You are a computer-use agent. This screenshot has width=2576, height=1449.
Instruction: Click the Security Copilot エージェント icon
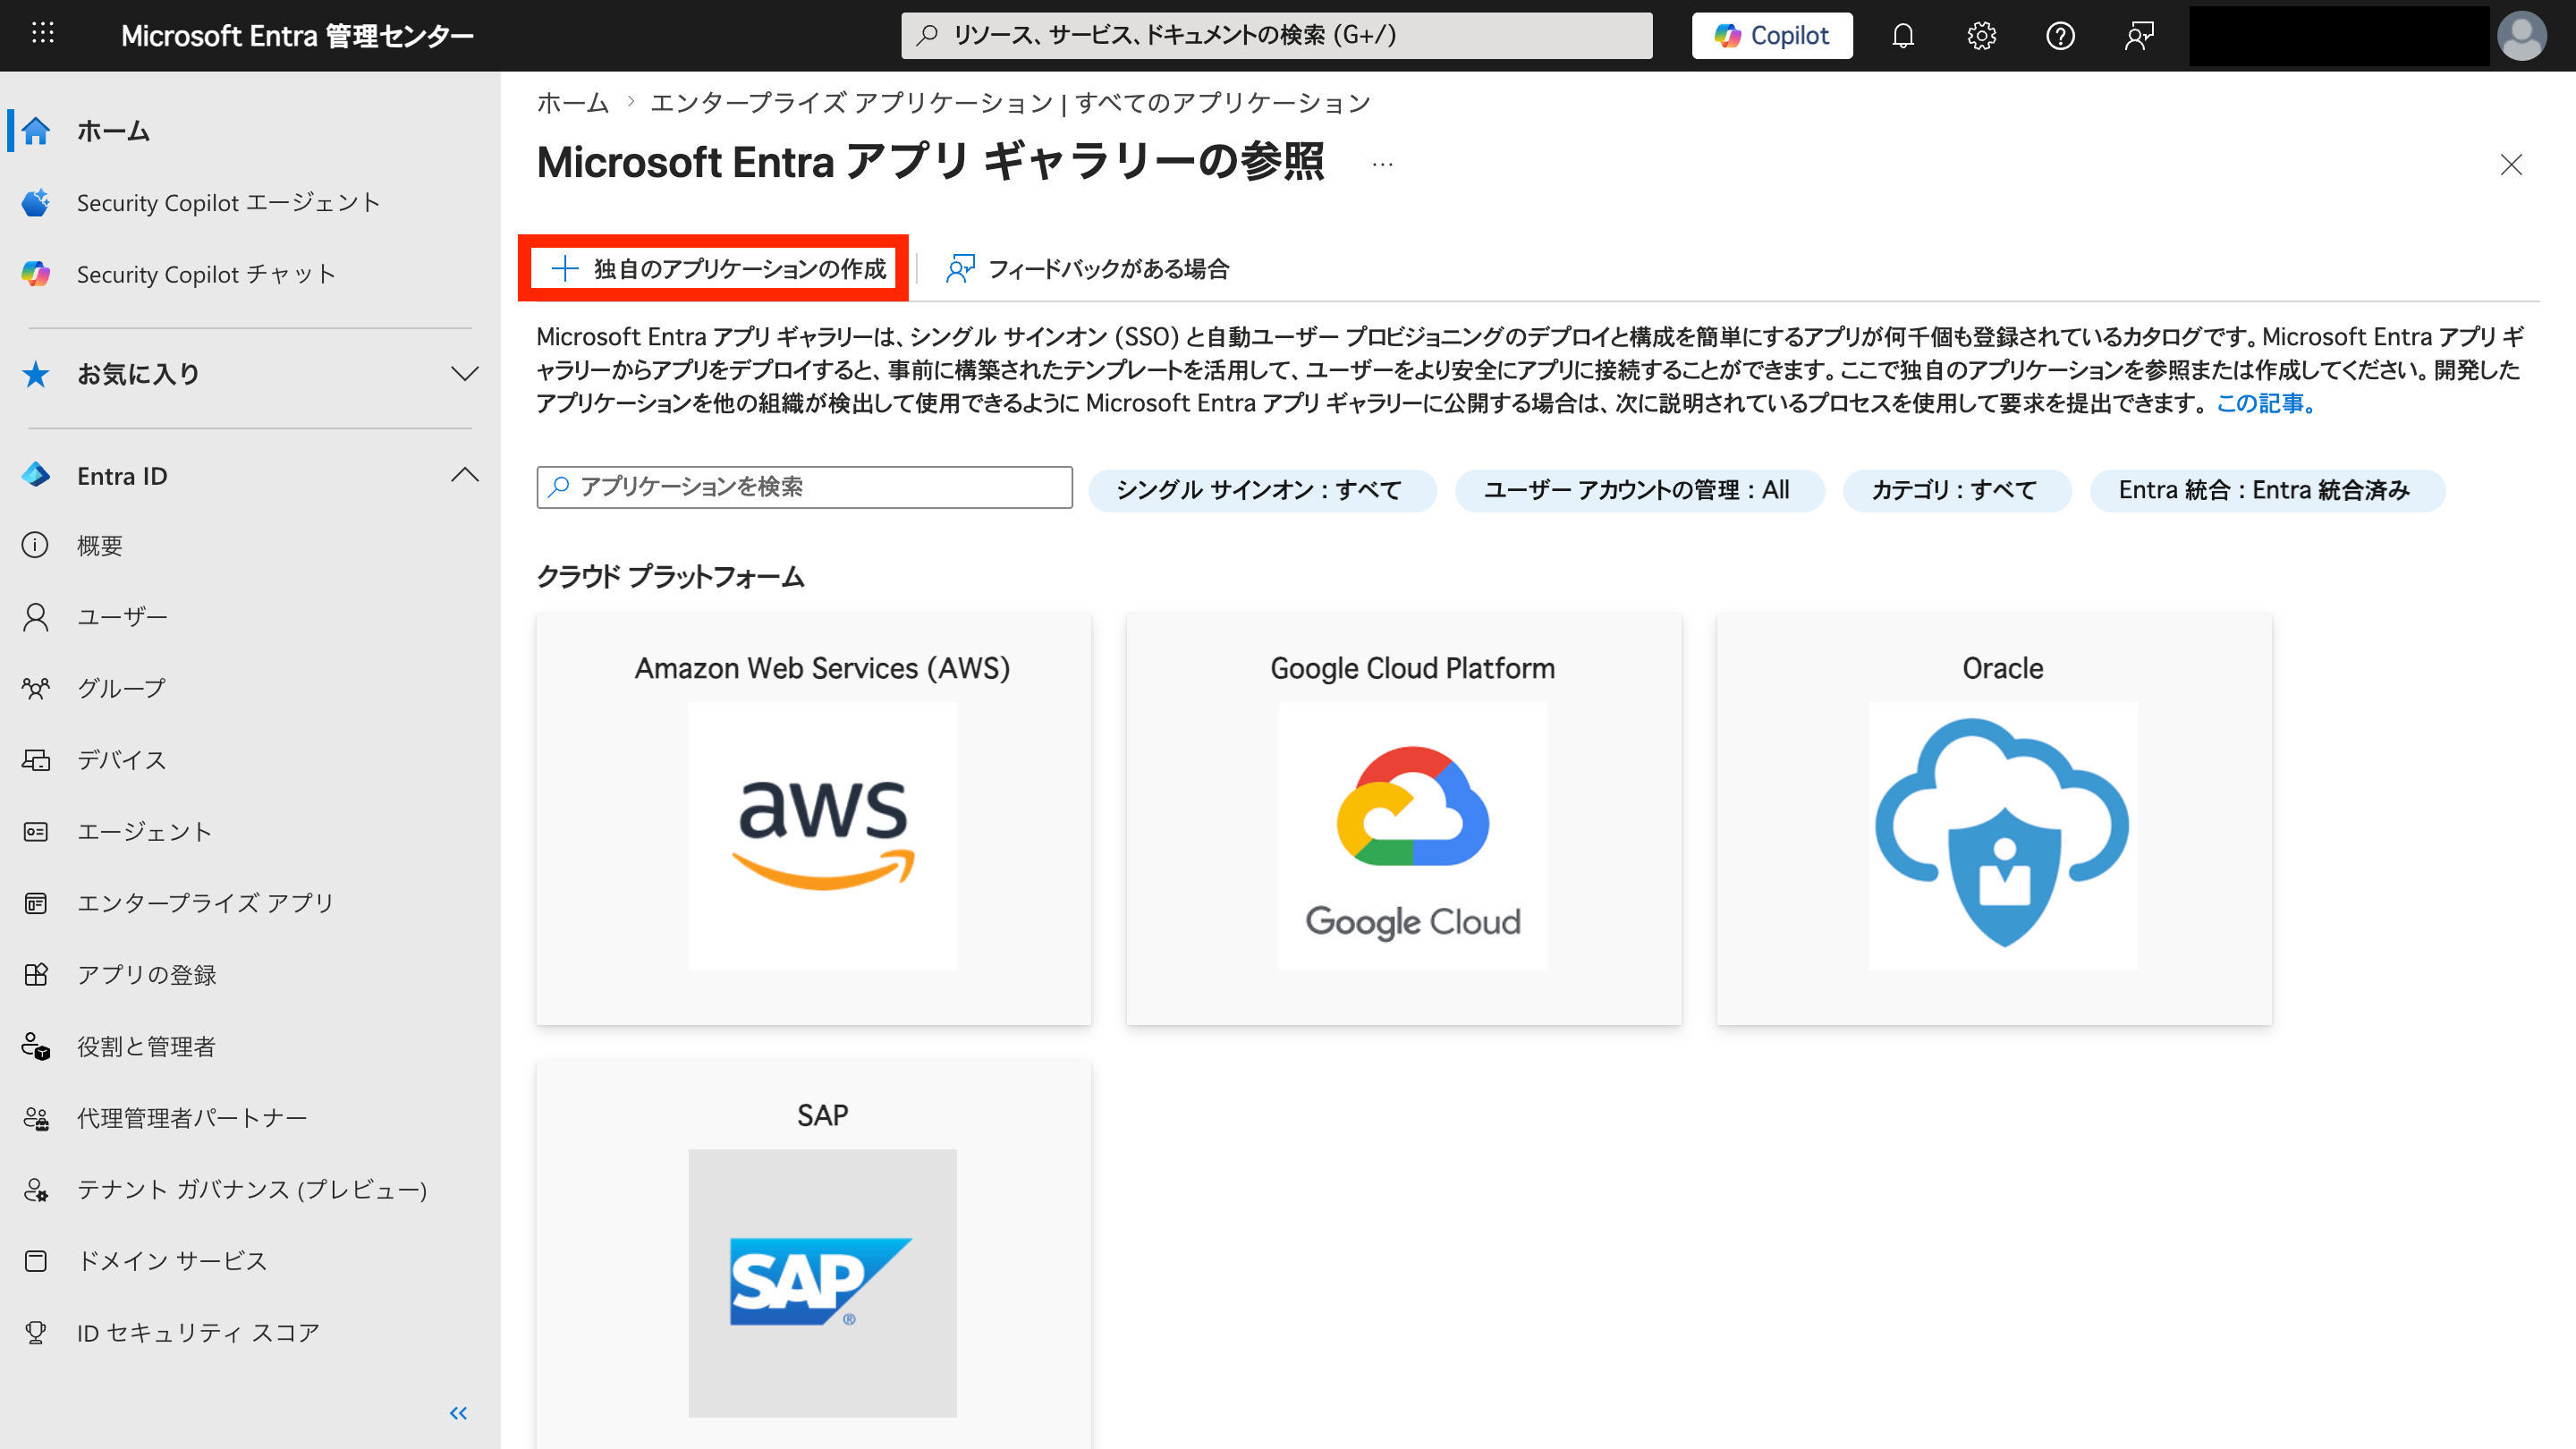36,203
